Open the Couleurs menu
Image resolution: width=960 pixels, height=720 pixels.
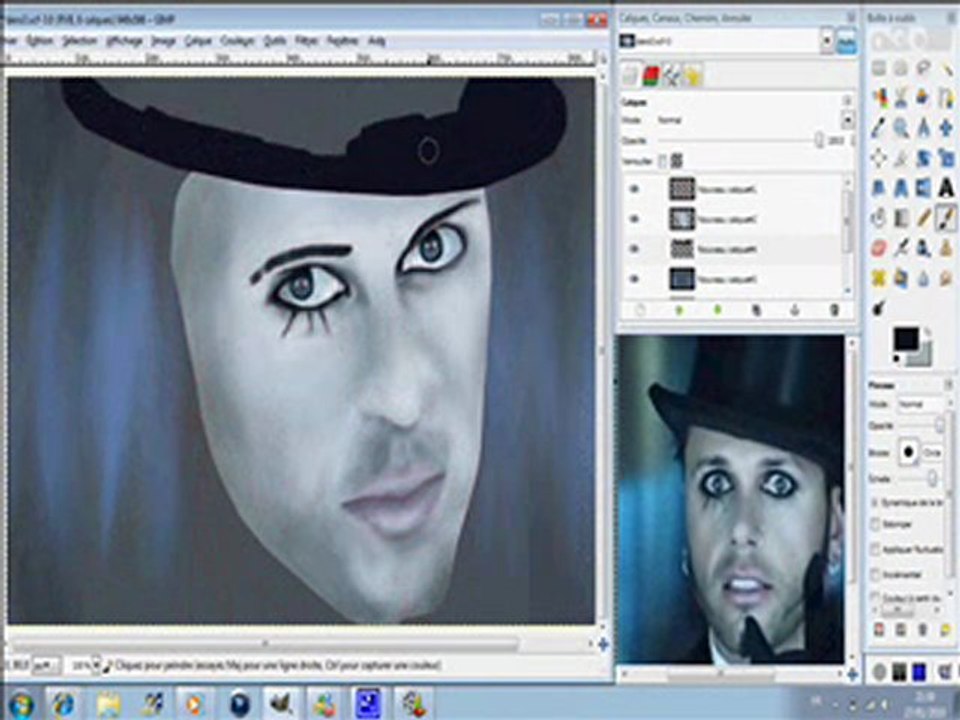click(x=237, y=41)
